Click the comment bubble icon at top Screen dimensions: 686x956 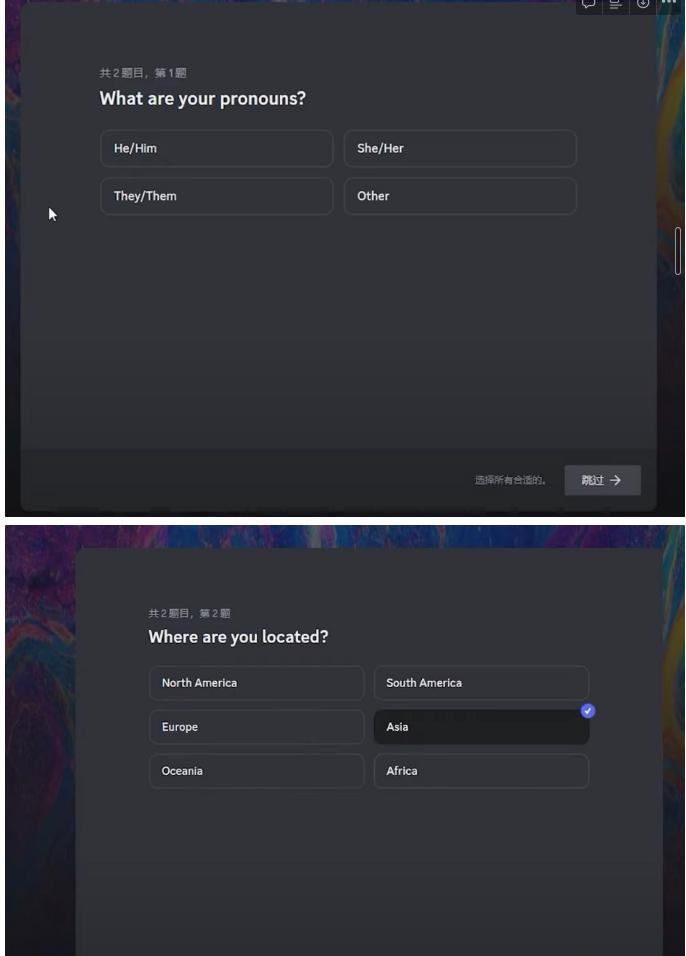[590, 4]
